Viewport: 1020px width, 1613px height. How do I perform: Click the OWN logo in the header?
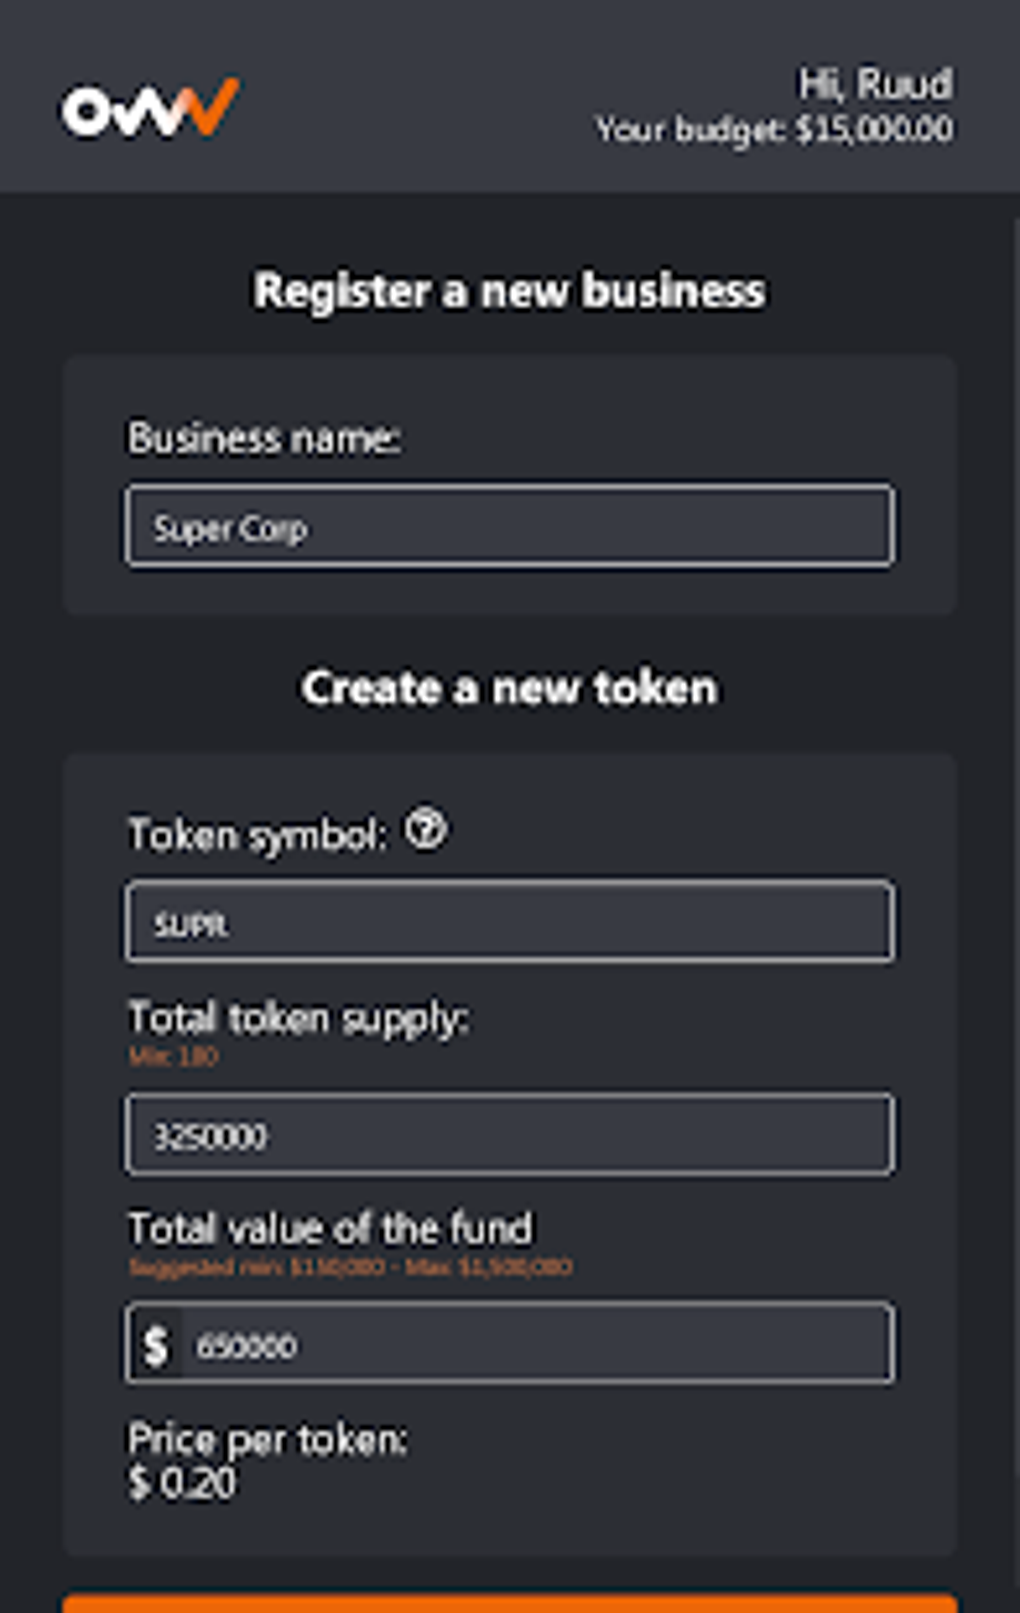tap(150, 108)
